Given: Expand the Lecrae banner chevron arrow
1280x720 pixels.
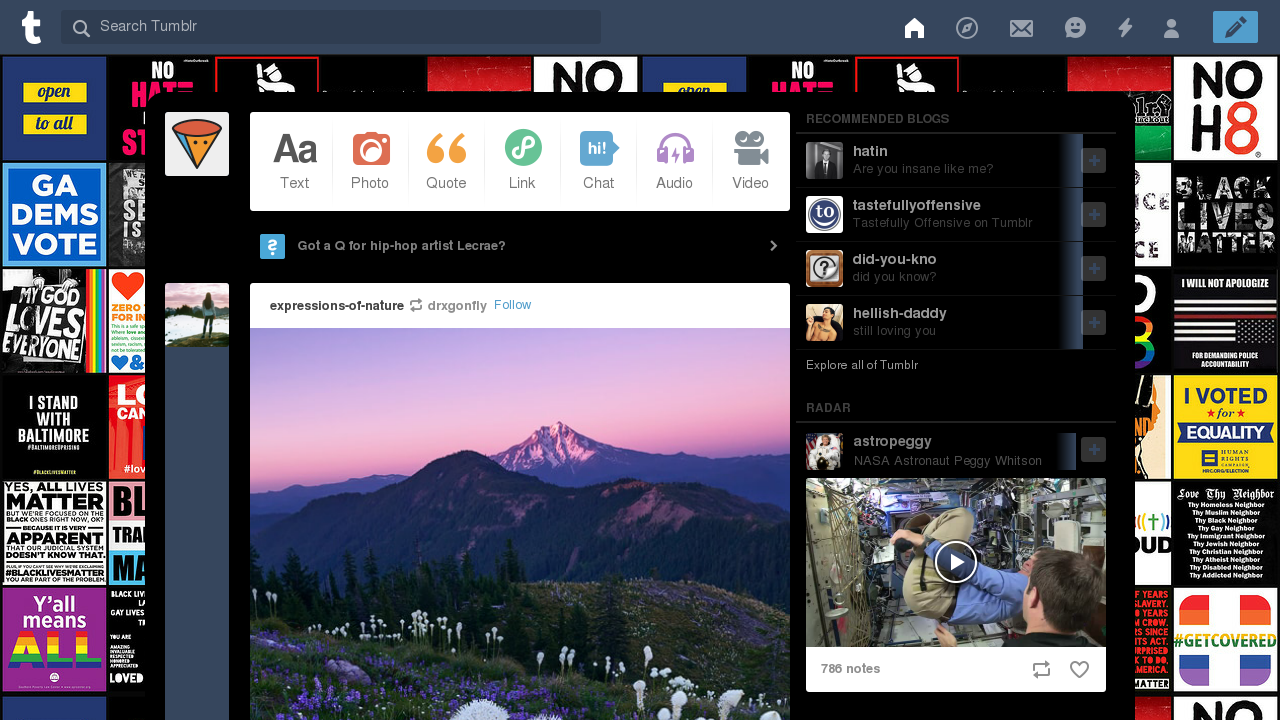Looking at the screenshot, I should [773, 246].
